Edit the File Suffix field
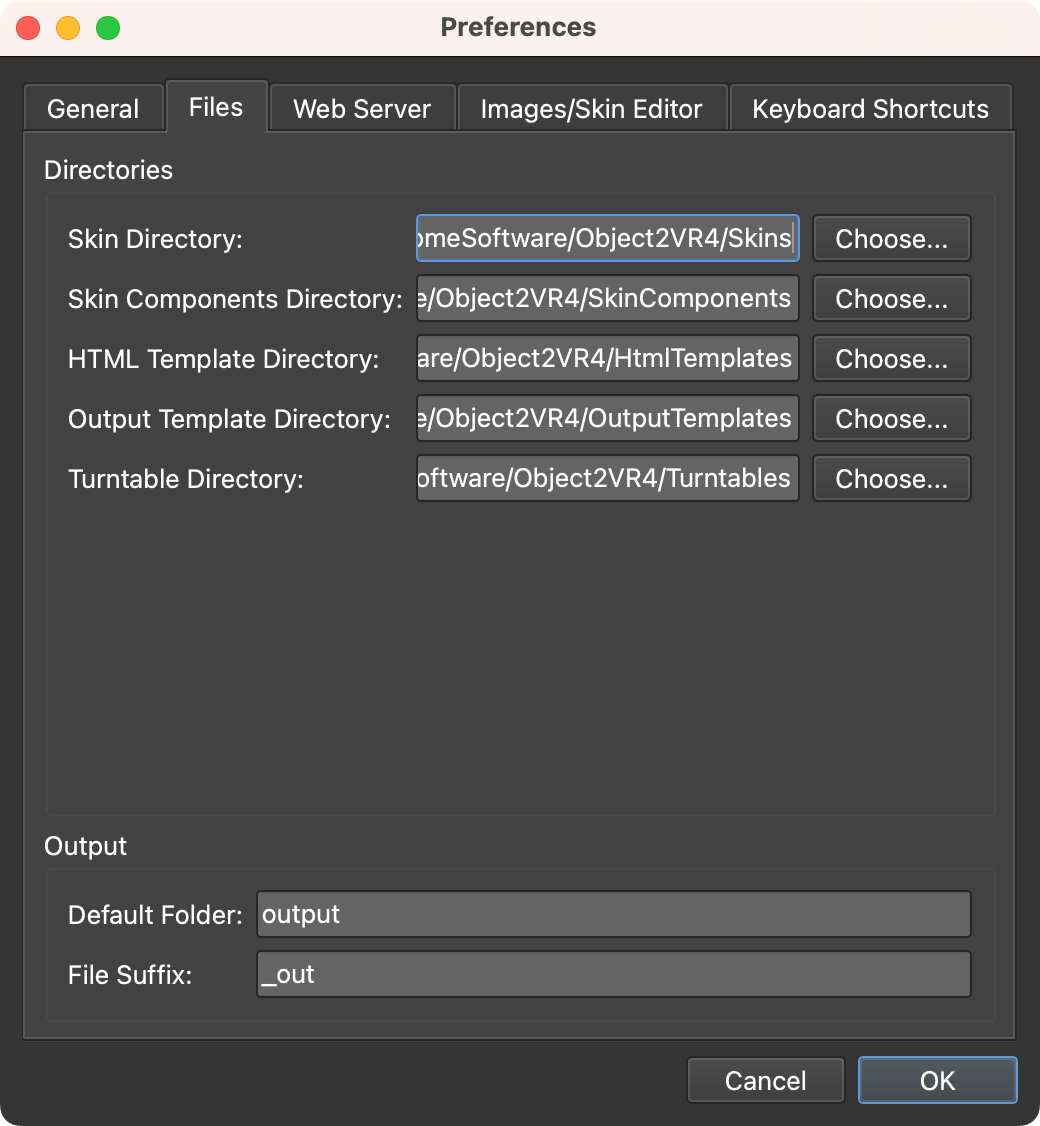 point(614,974)
